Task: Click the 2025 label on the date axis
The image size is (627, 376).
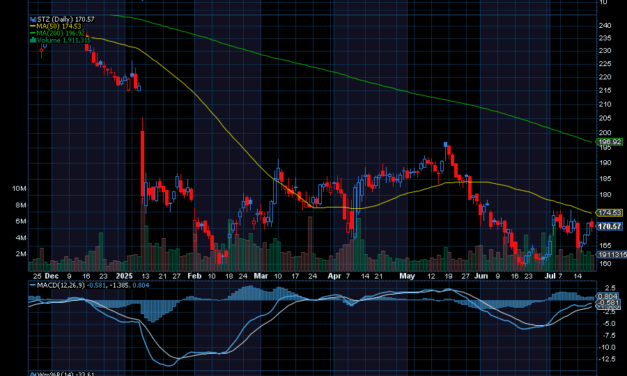Action: point(124,276)
